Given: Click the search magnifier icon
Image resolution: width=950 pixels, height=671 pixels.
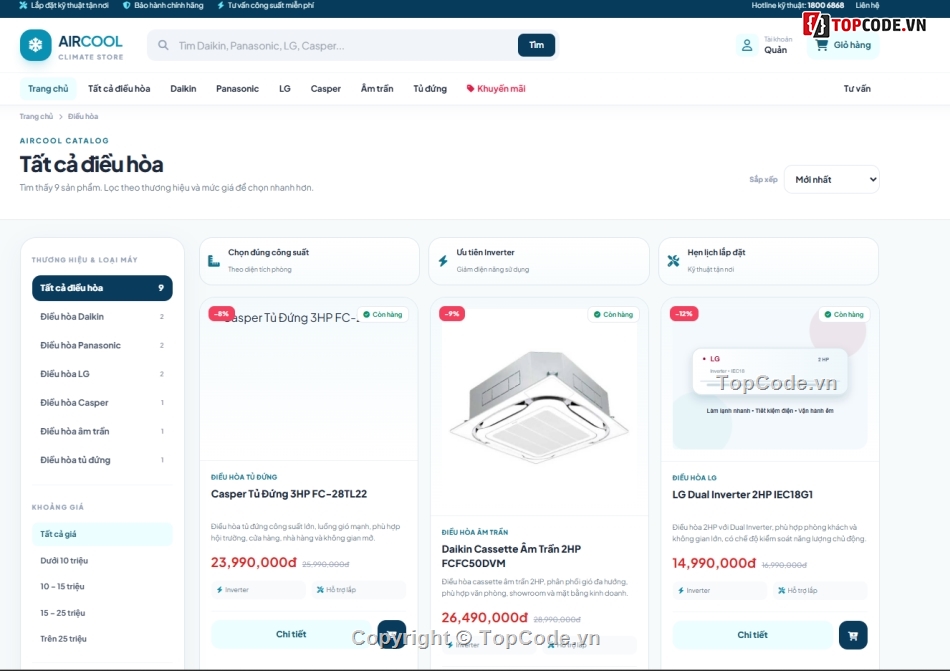Looking at the screenshot, I should (x=163, y=45).
